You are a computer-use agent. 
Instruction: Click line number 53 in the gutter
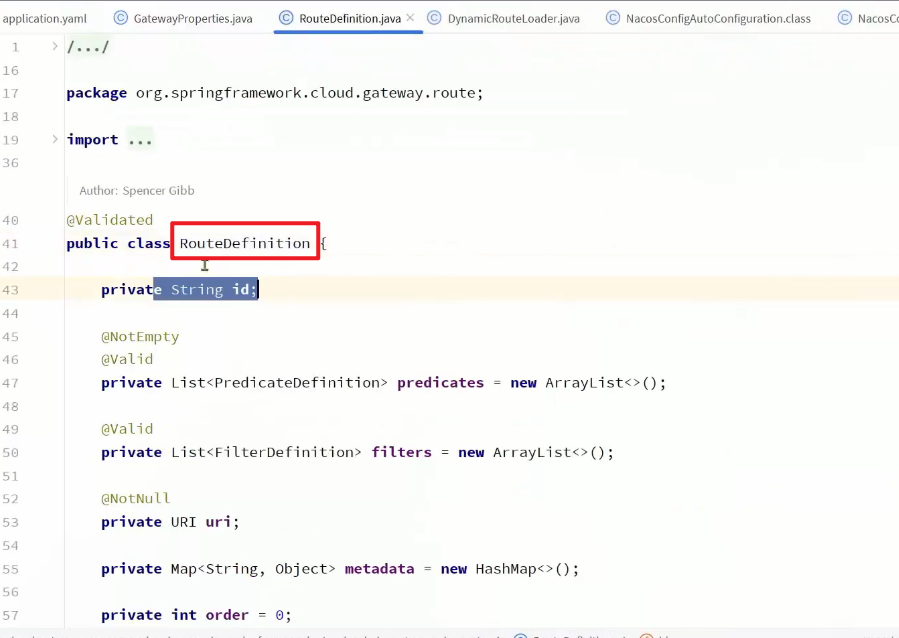point(11,522)
